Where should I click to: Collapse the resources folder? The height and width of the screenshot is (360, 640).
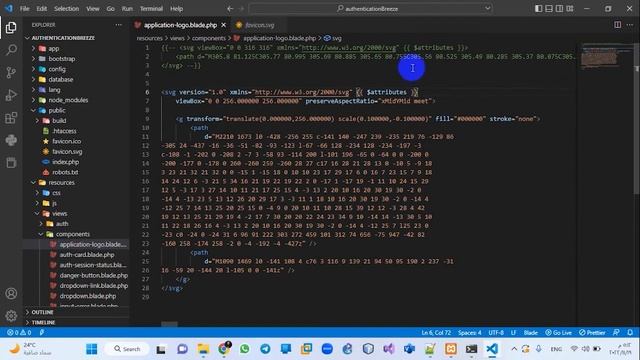click(61, 182)
